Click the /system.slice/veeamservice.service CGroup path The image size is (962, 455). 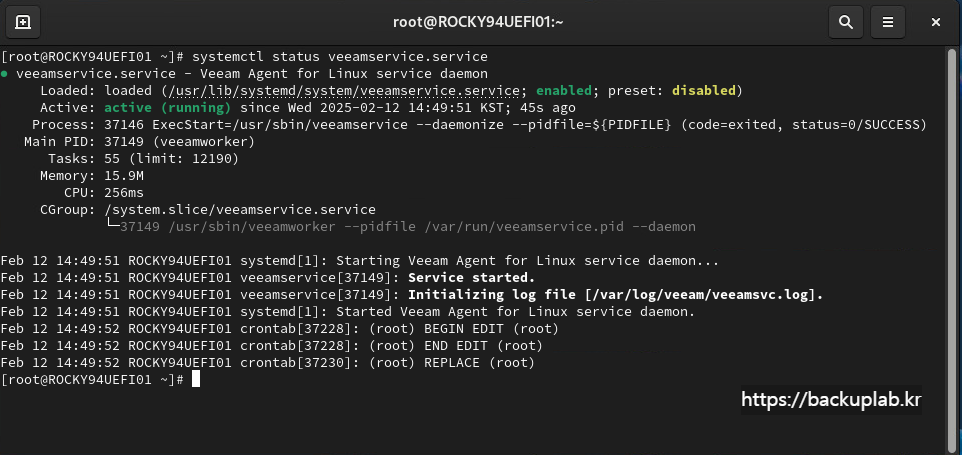pyautogui.click(x=240, y=210)
